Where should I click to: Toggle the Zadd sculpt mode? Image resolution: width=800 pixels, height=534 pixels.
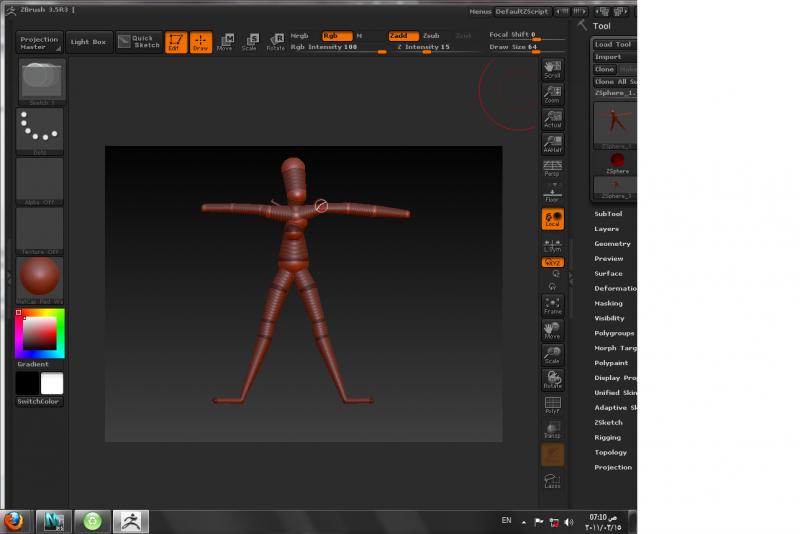tap(403, 35)
